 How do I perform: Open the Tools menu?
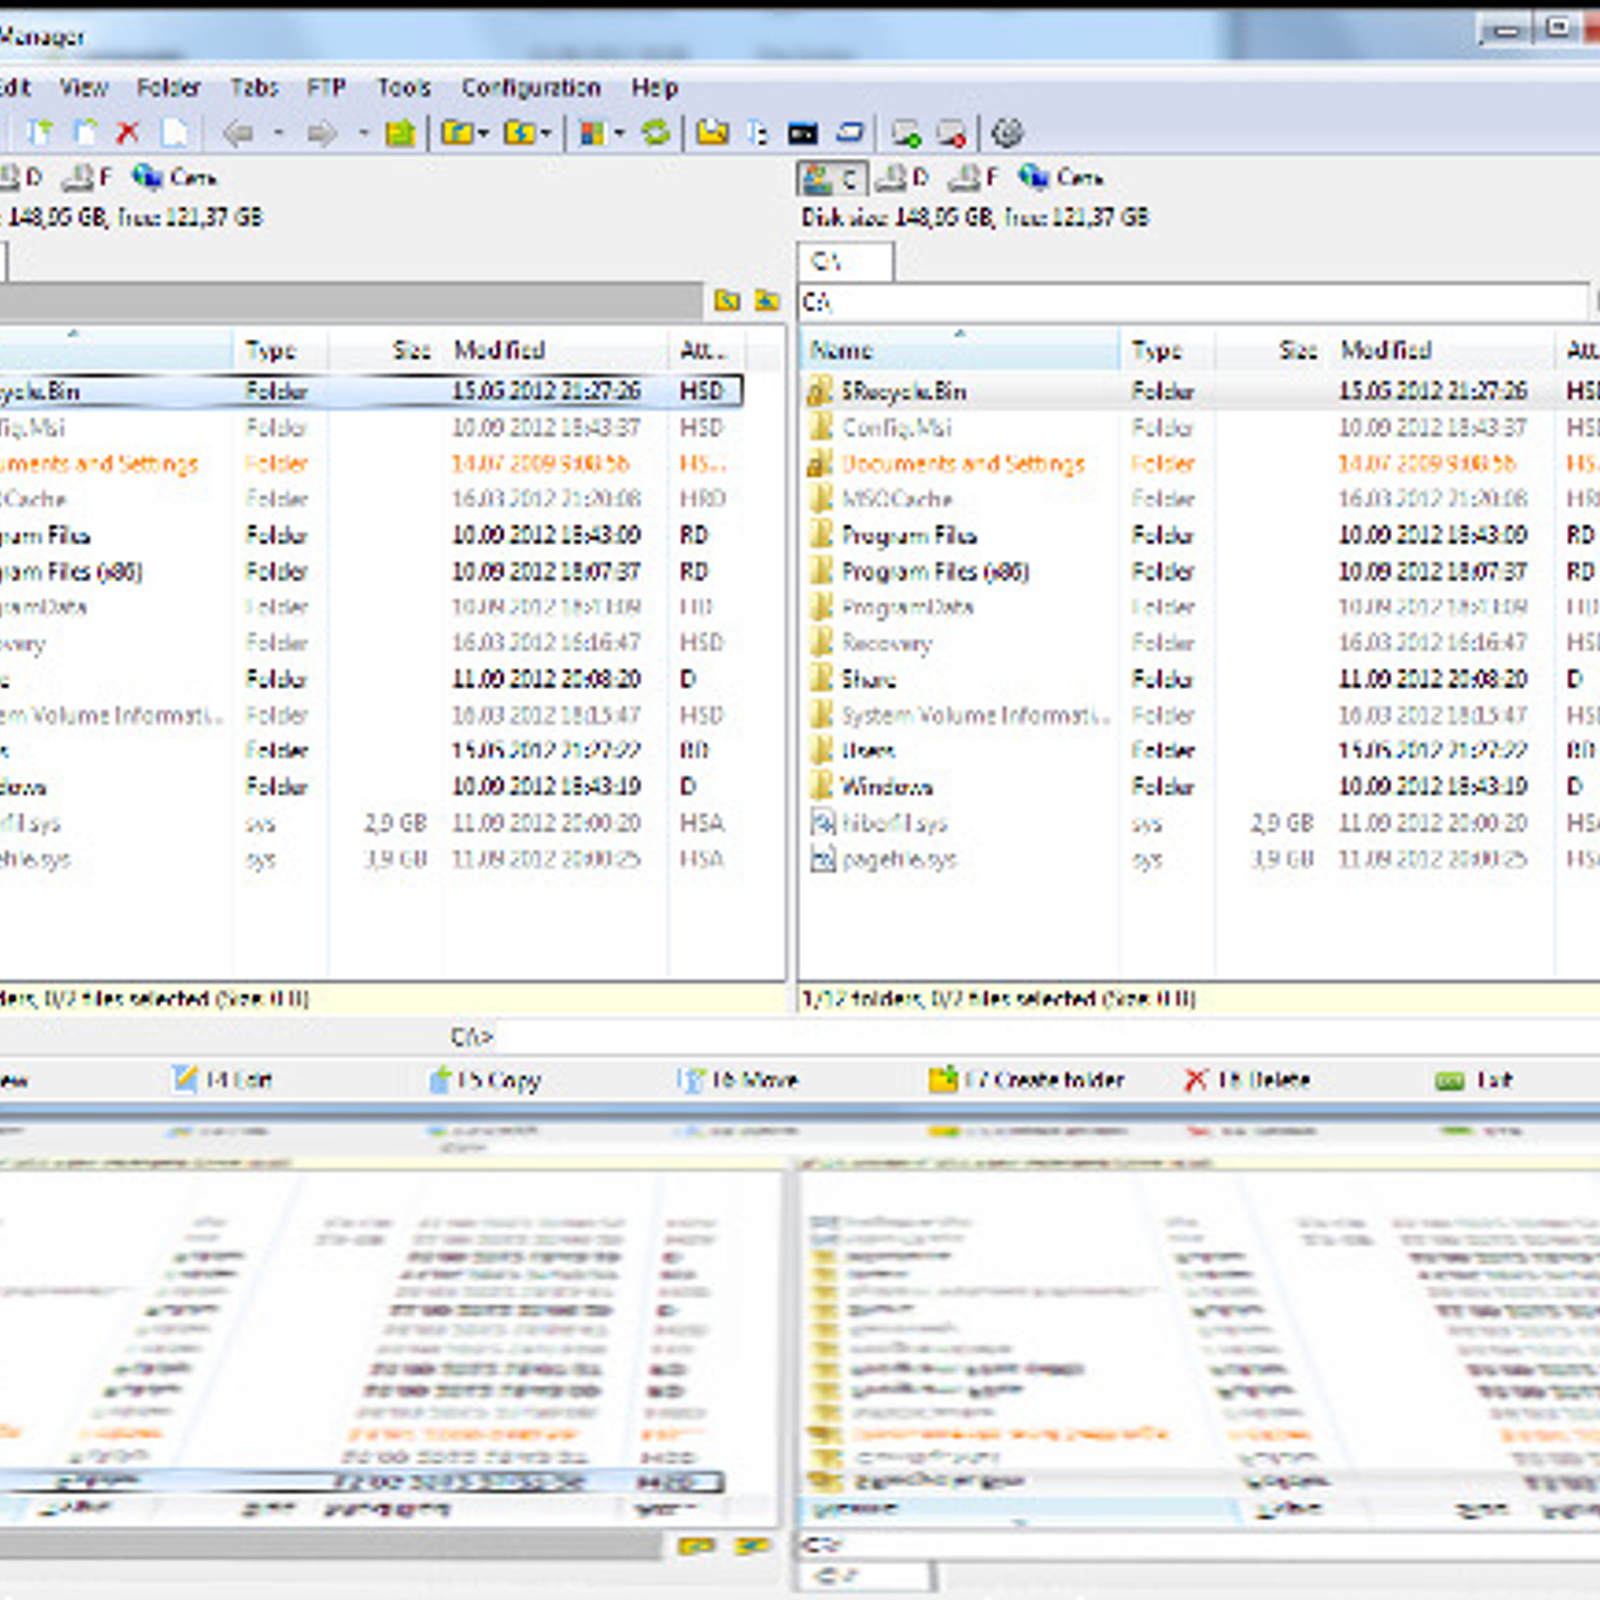pos(404,88)
